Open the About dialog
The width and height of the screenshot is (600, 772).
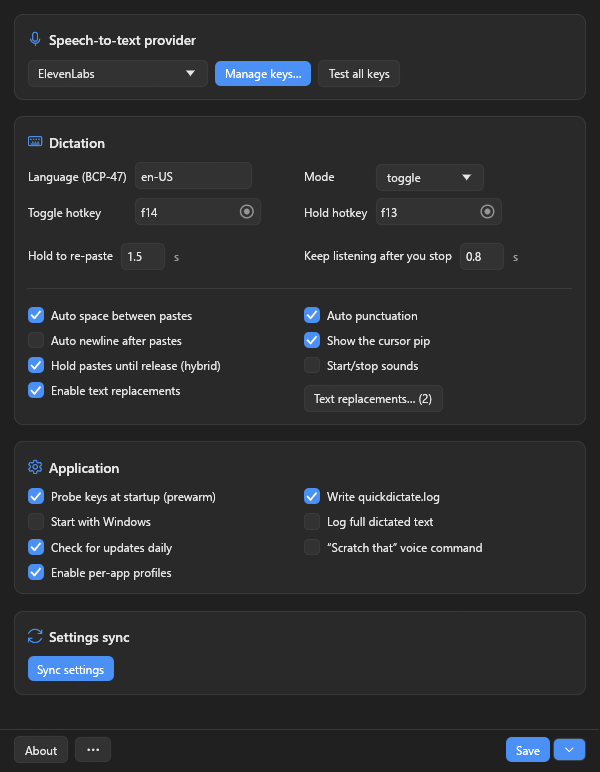(41, 750)
